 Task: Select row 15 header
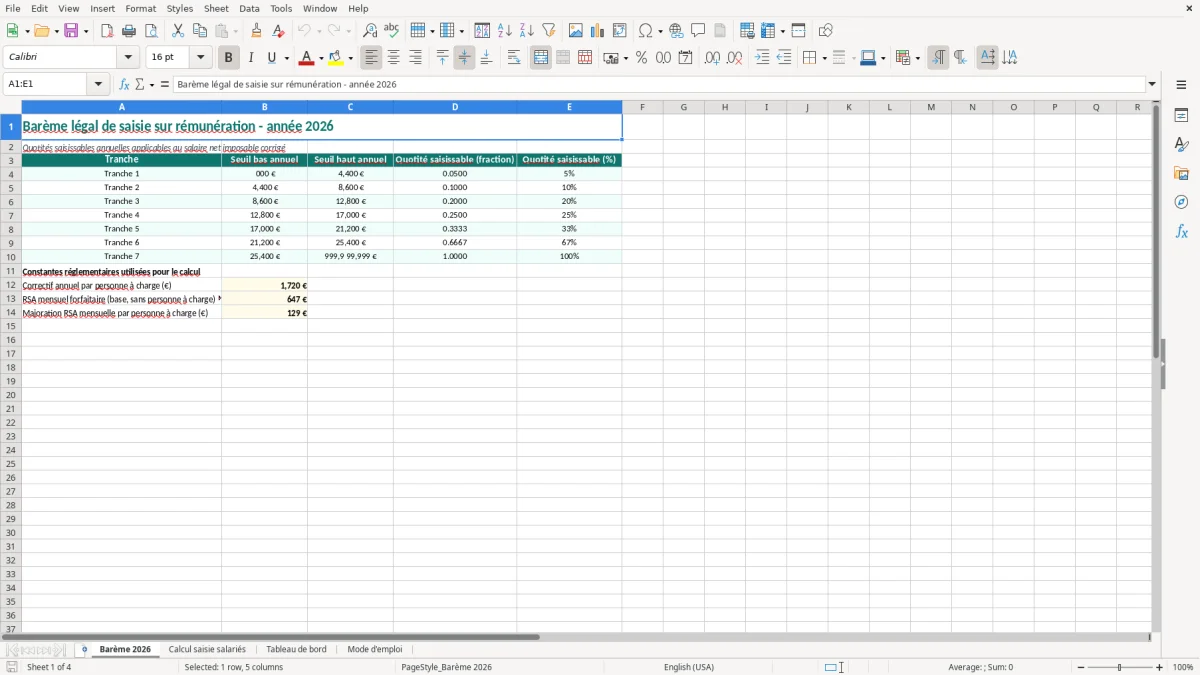[11, 326]
